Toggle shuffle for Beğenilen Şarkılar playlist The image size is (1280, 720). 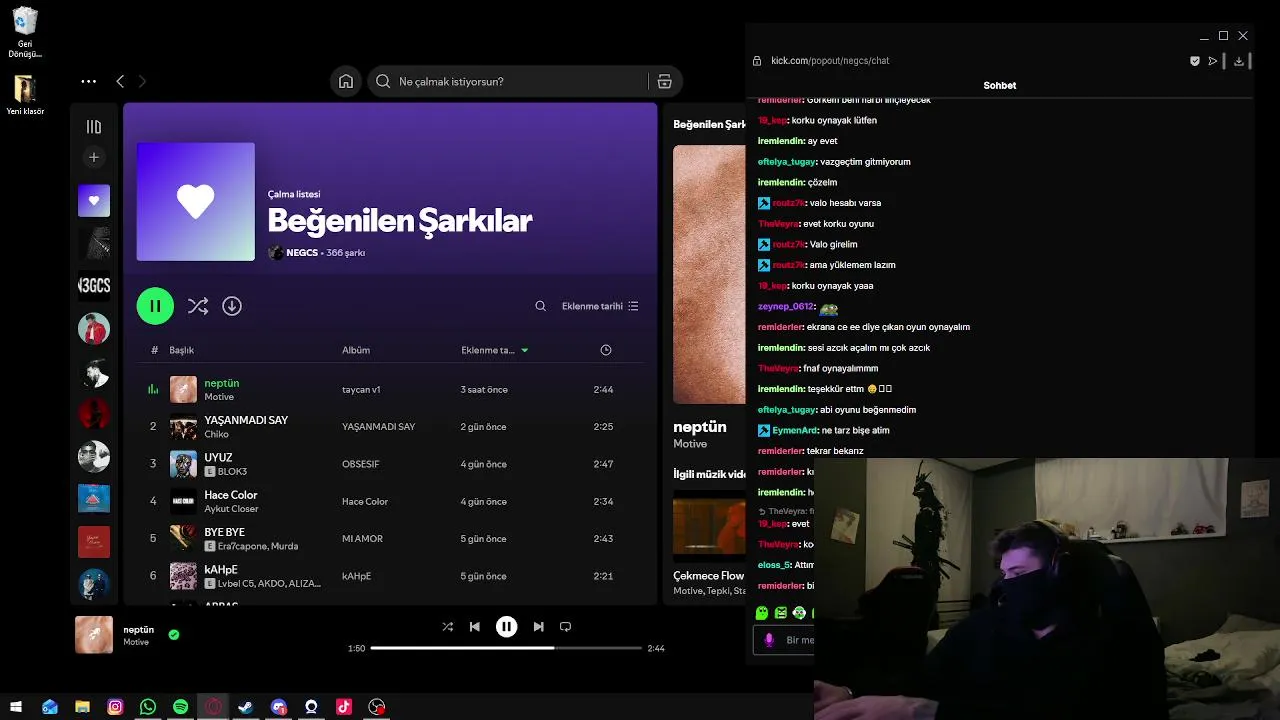tap(198, 306)
